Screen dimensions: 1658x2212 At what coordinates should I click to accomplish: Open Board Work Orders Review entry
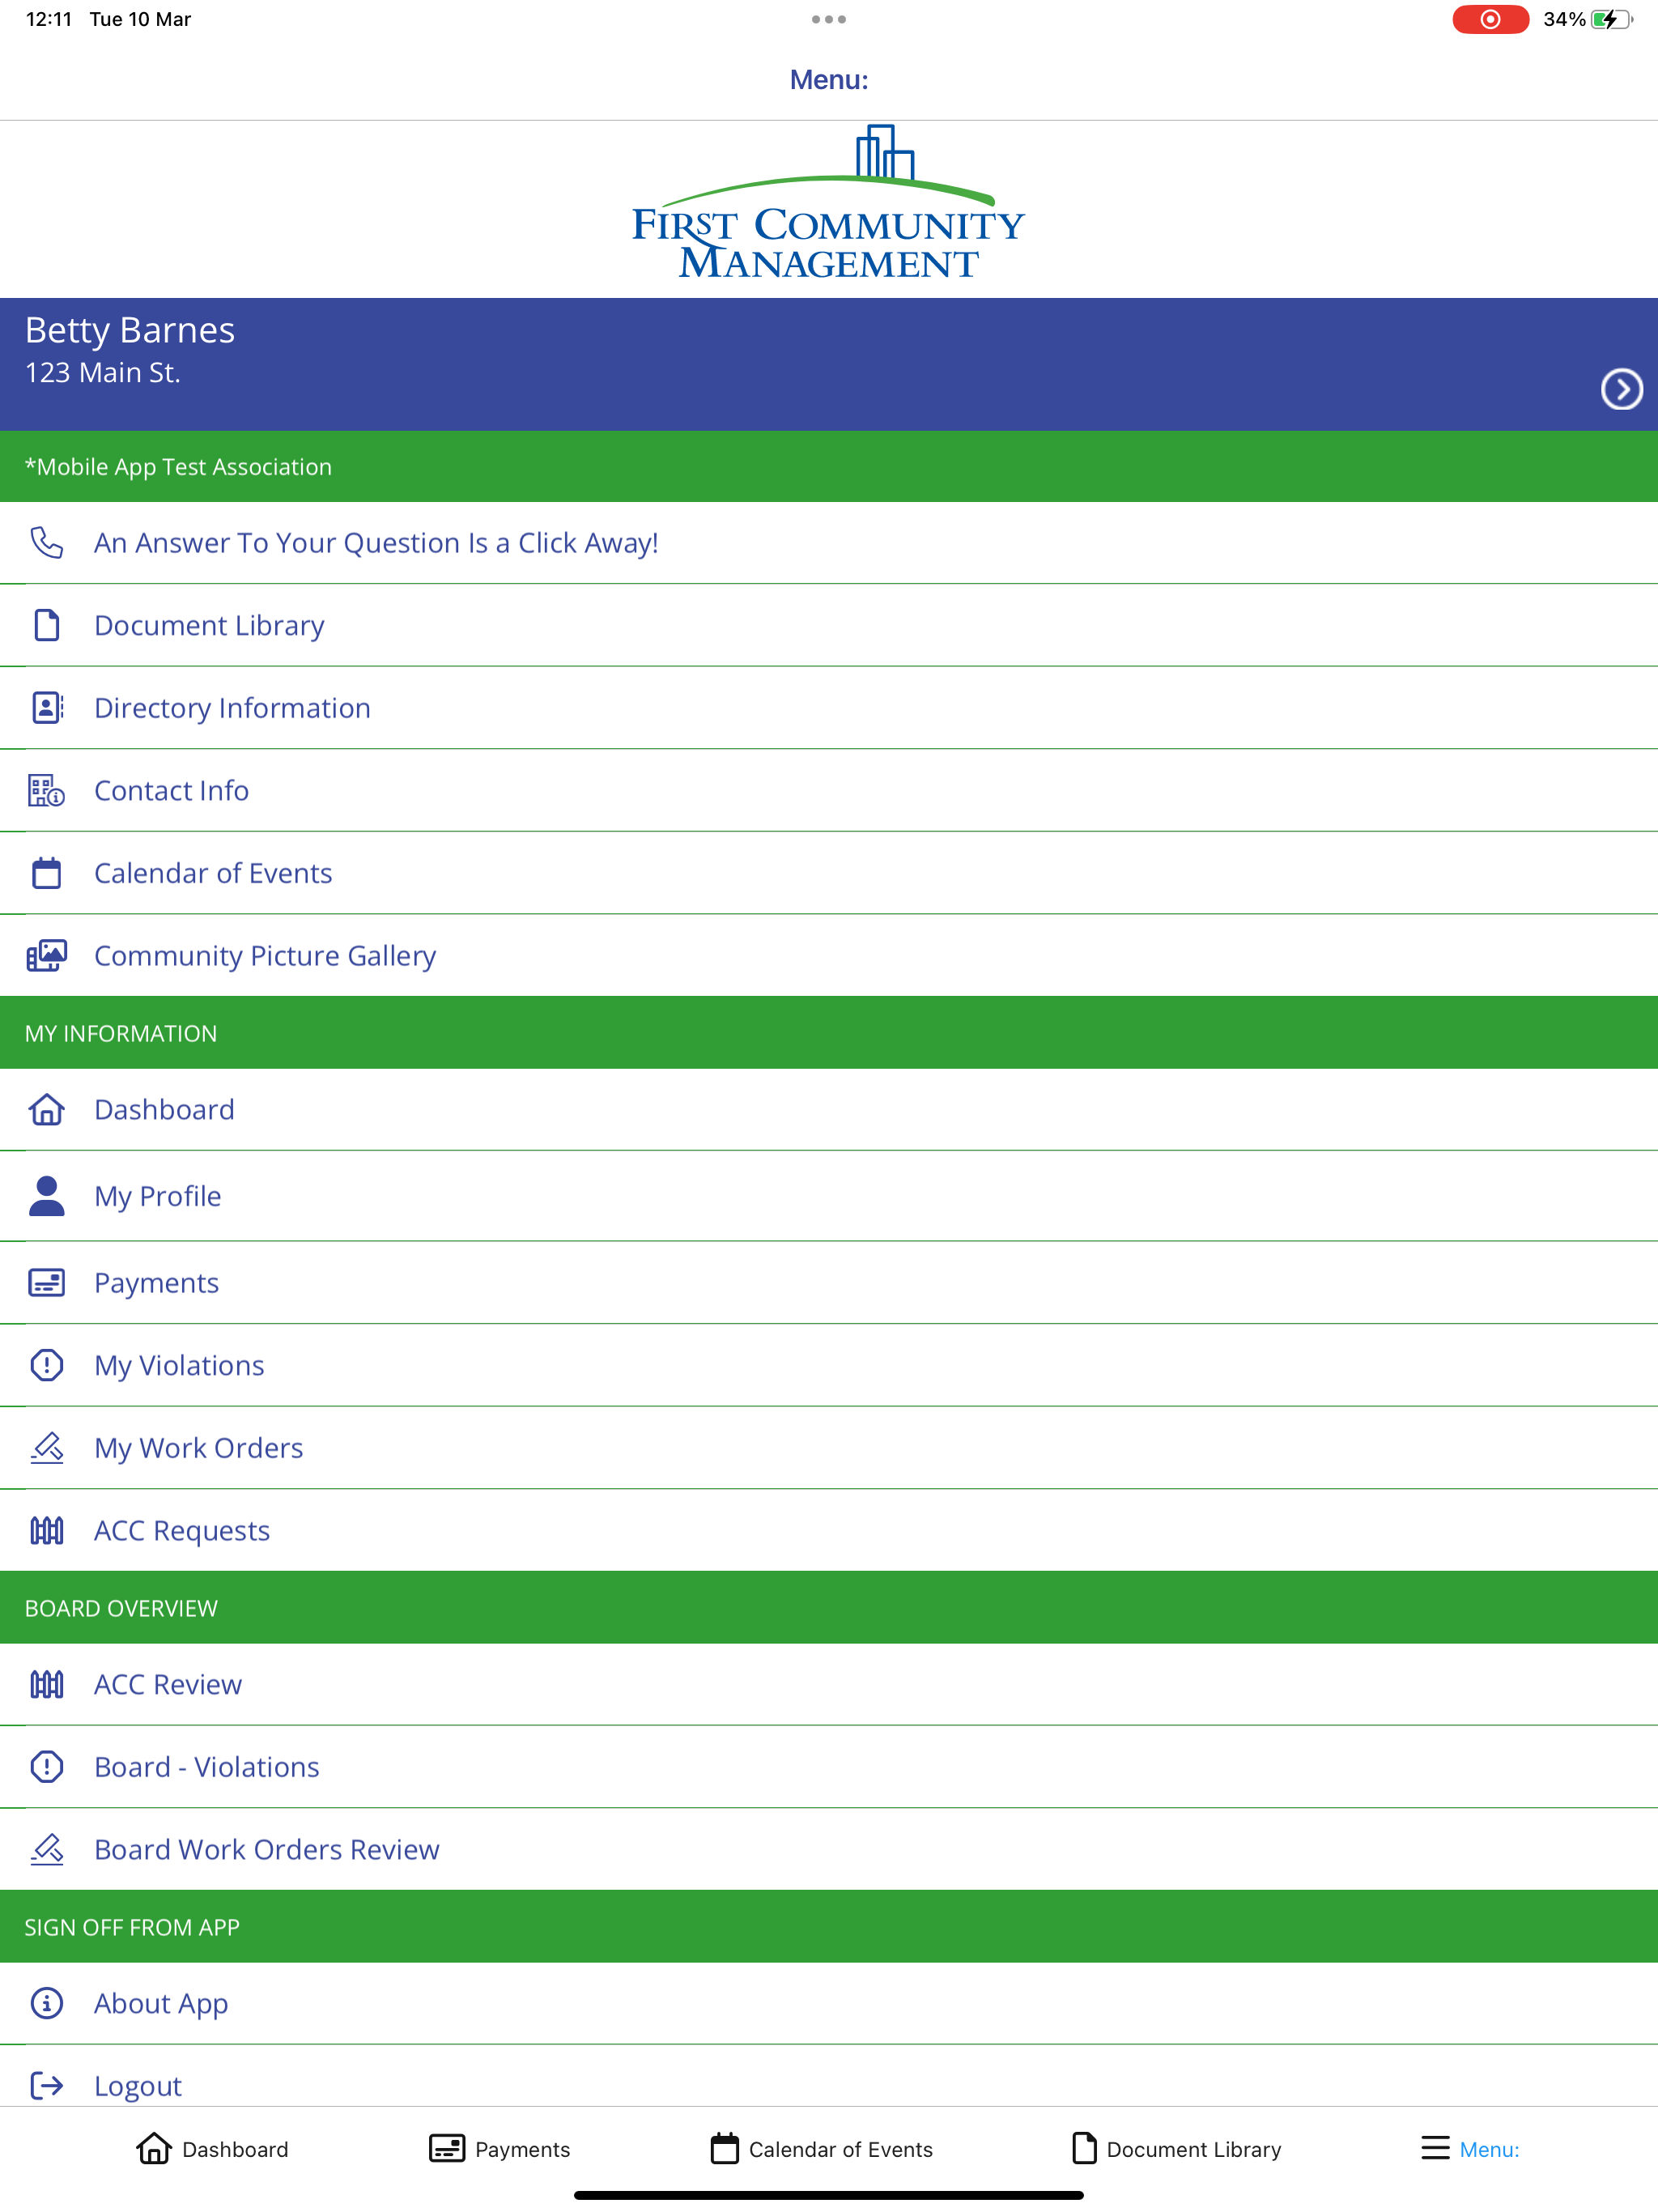pyautogui.click(x=829, y=1850)
